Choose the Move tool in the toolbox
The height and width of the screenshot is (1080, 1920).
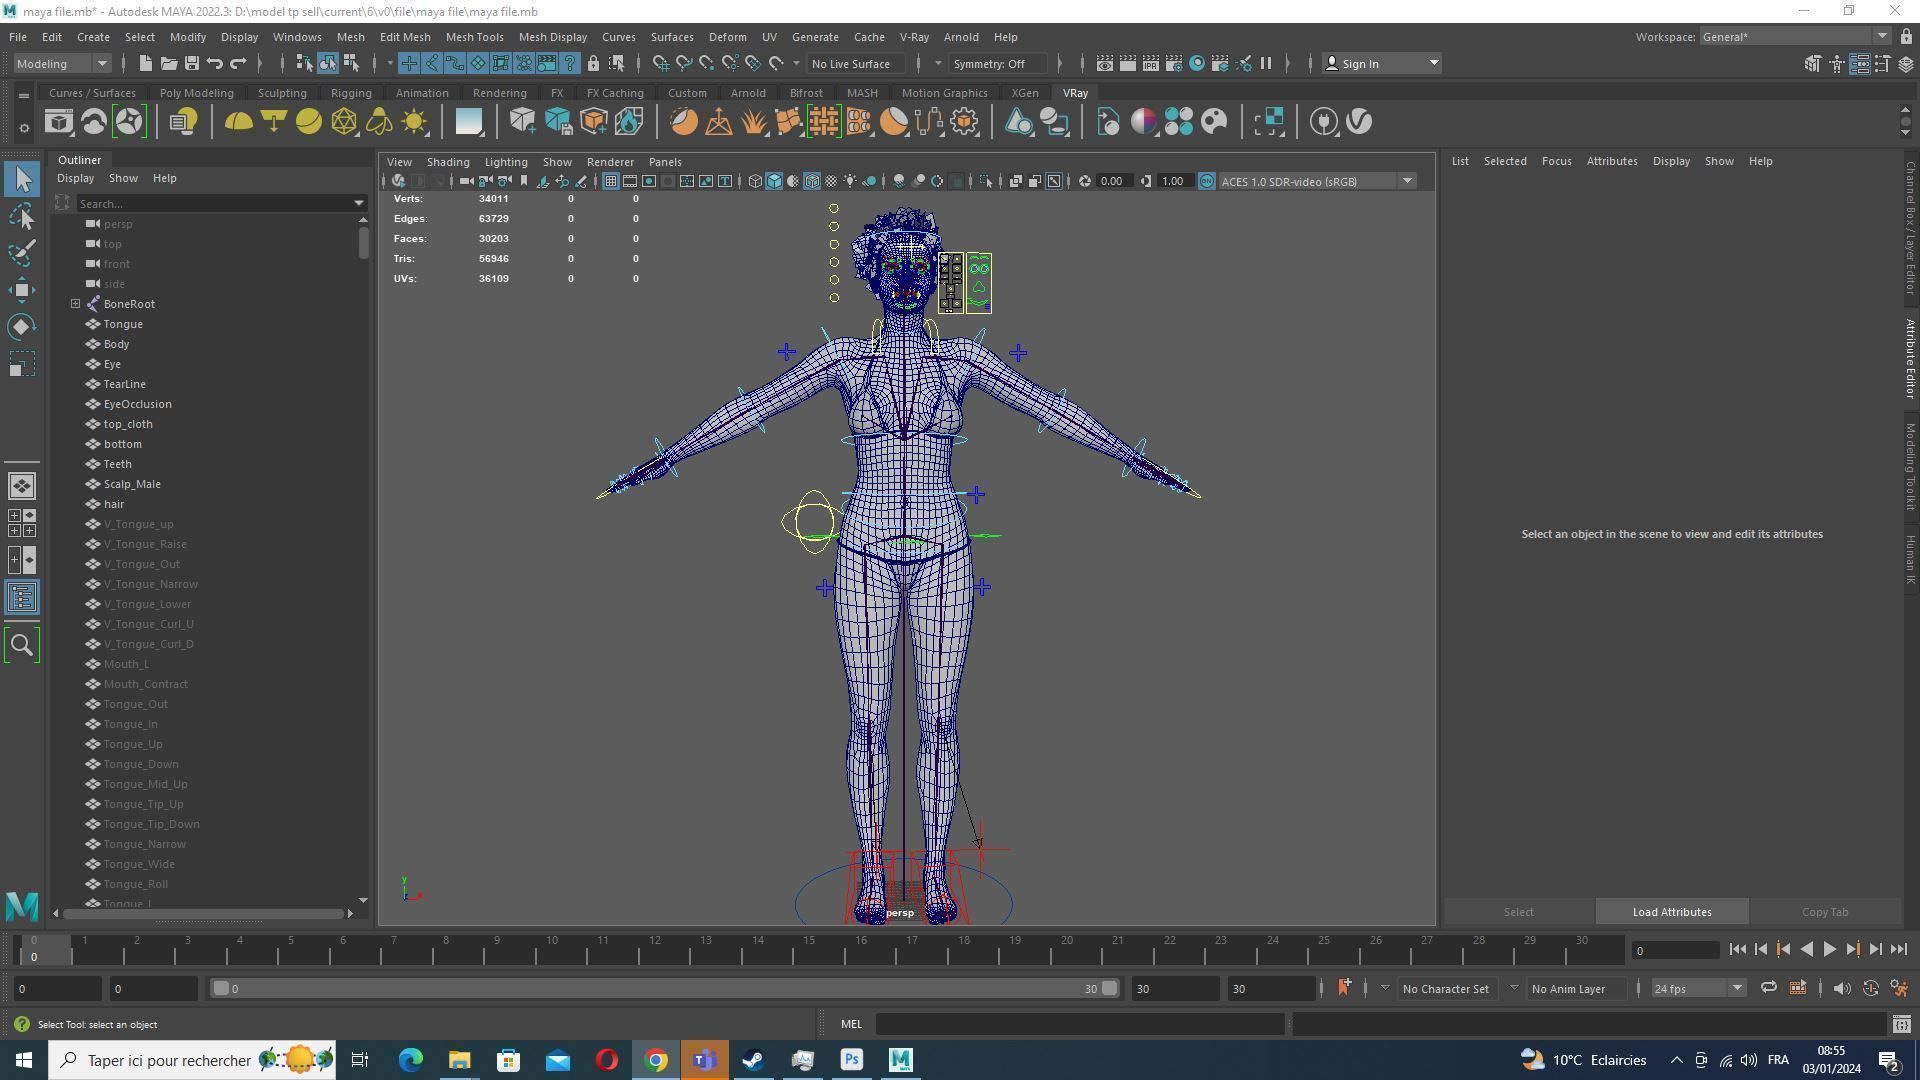pos(22,290)
